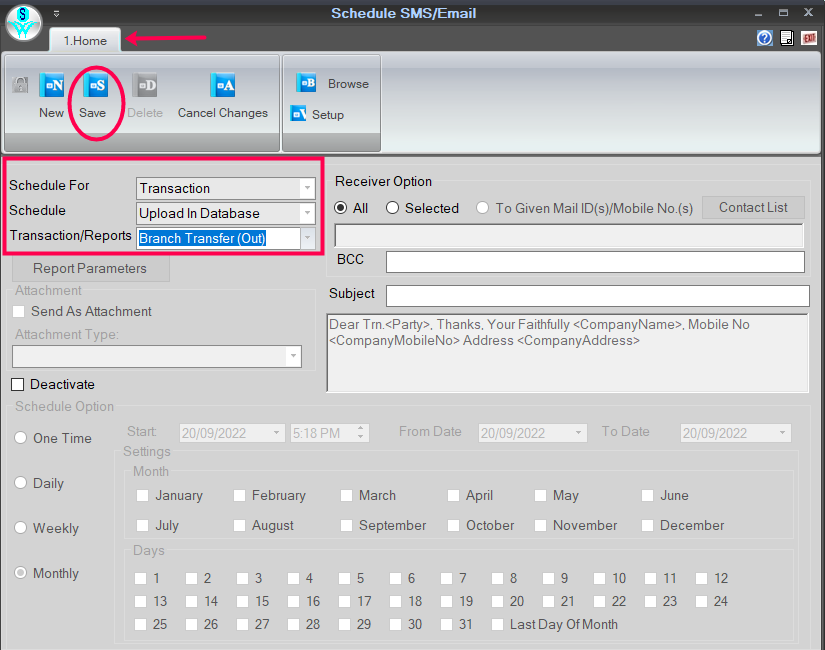Viewport: 825px width, 650px height.
Task: Open the Transaction/Reports dropdown arrow
Action: pyautogui.click(x=307, y=238)
